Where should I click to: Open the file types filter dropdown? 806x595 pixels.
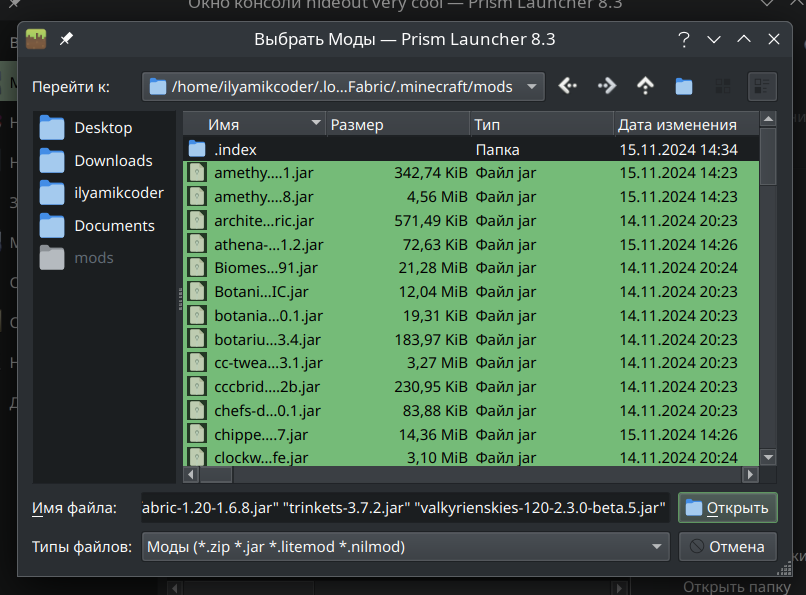(657, 547)
